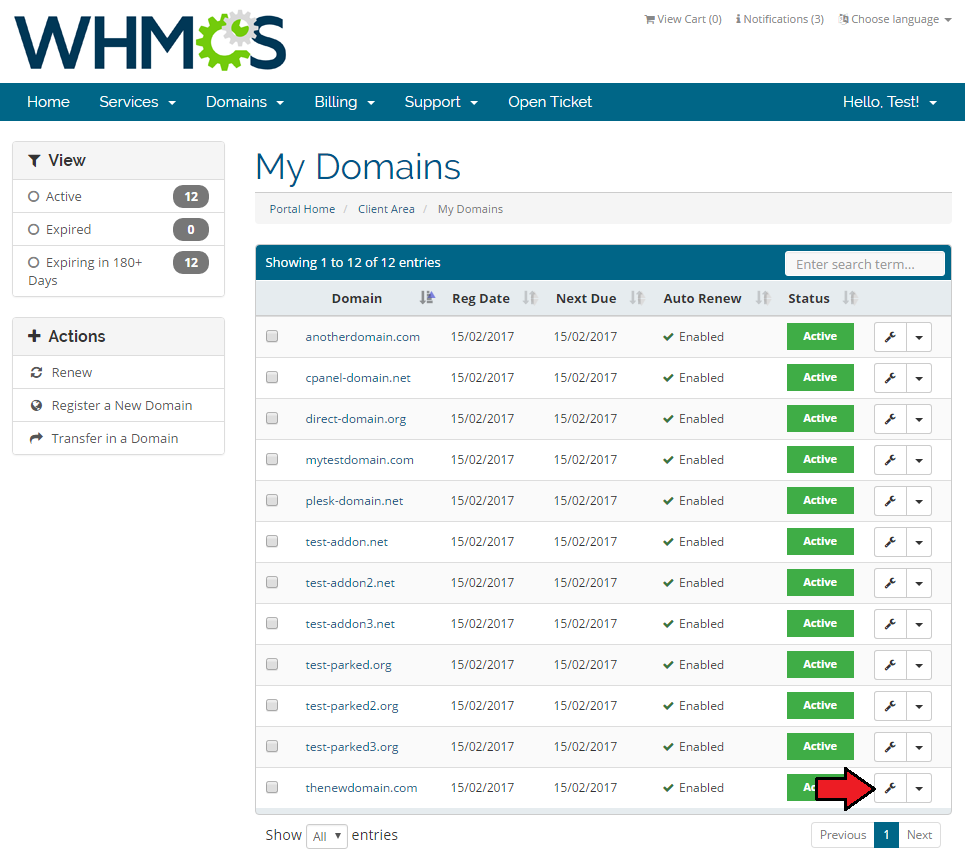Sort table by Status sort icon
965x861 pixels.
click(x=850, y=298)
